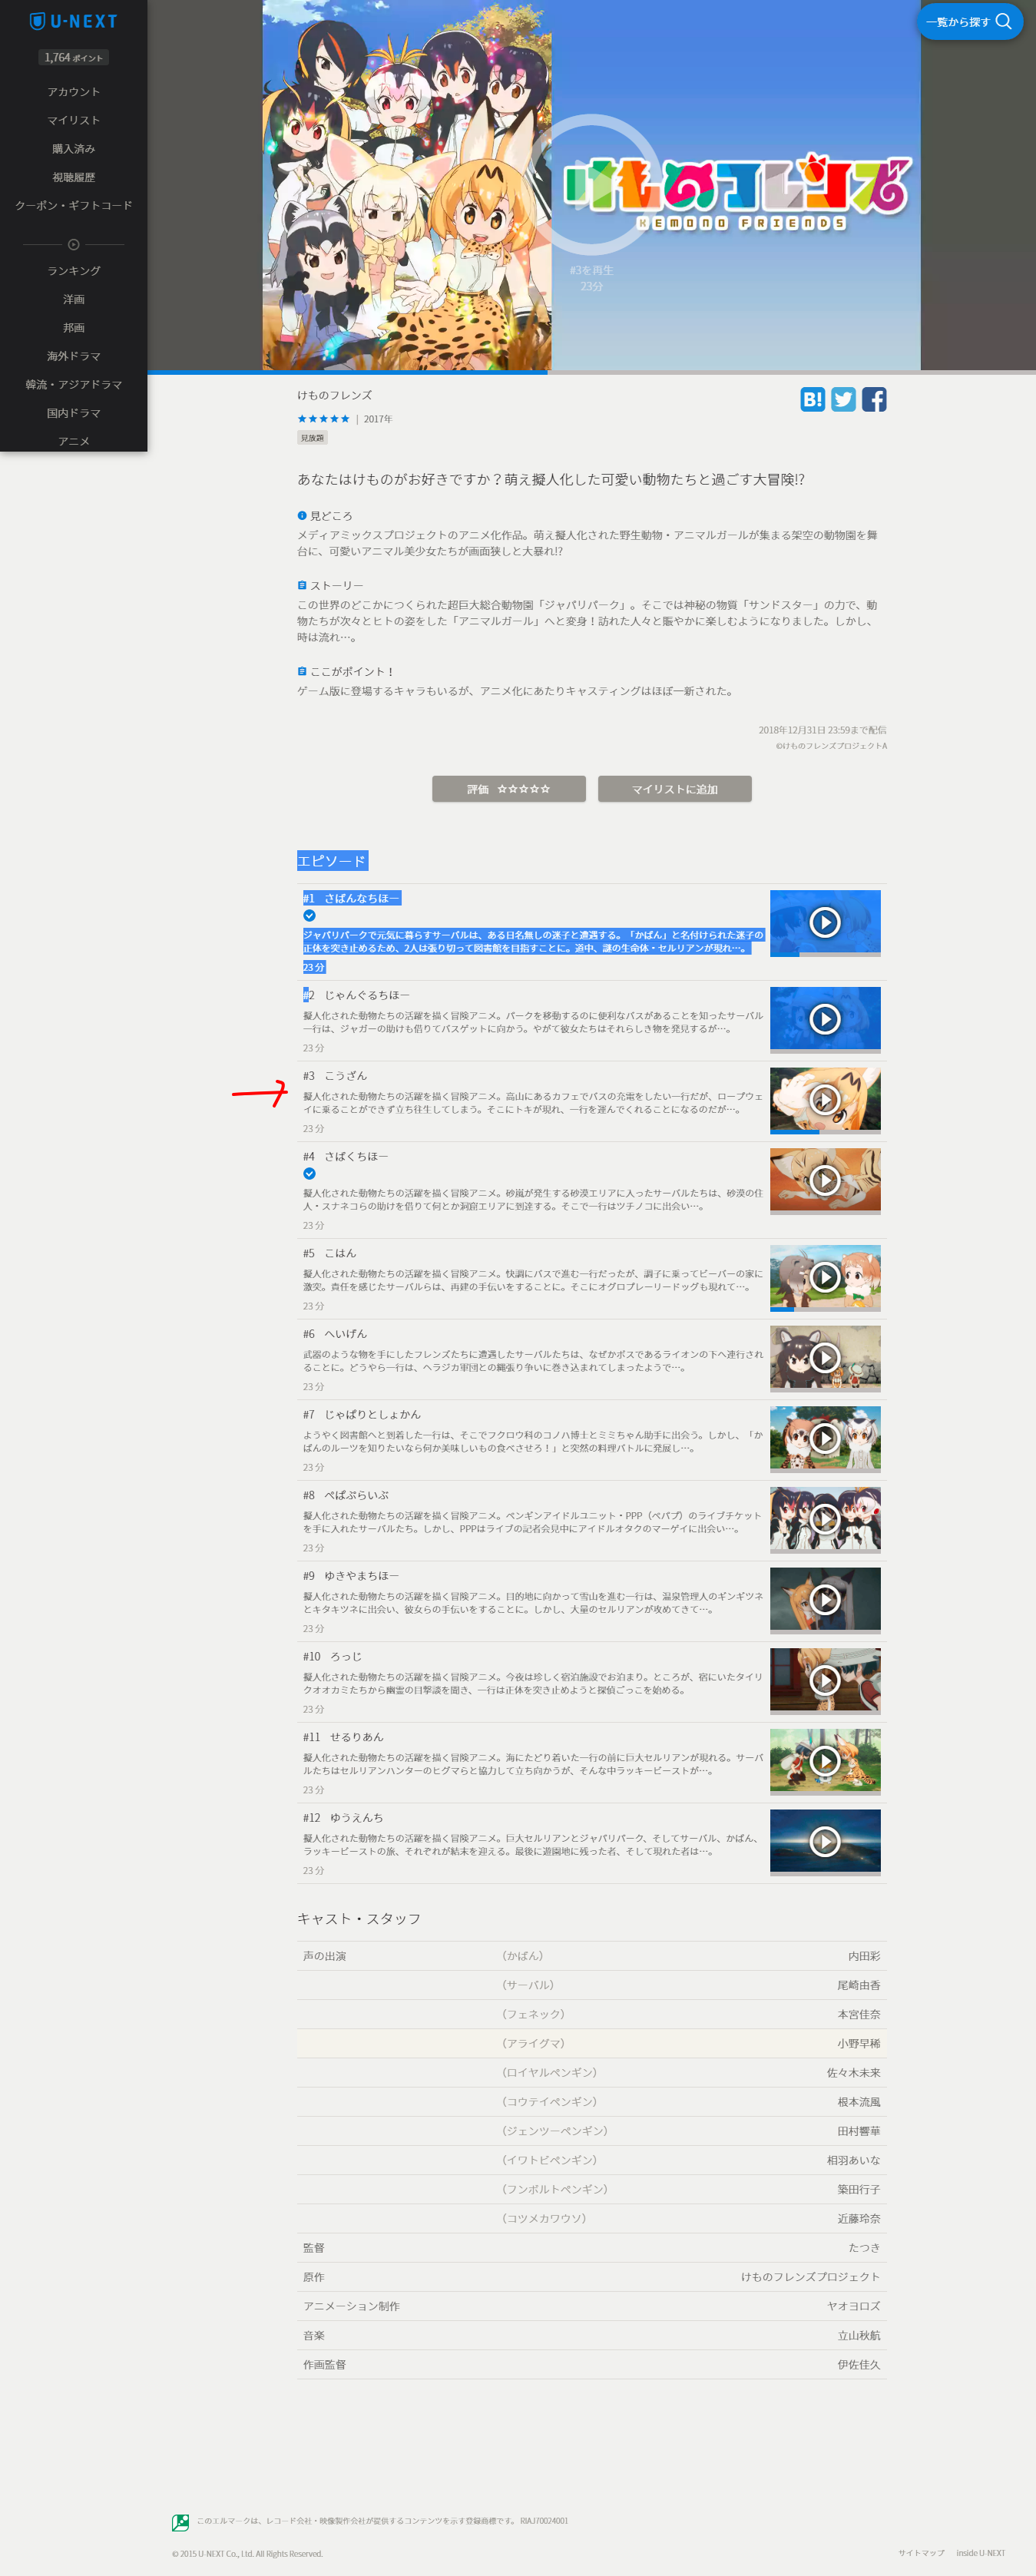
Task: Click the five-star rating under title
Action: tap(323, 419)
